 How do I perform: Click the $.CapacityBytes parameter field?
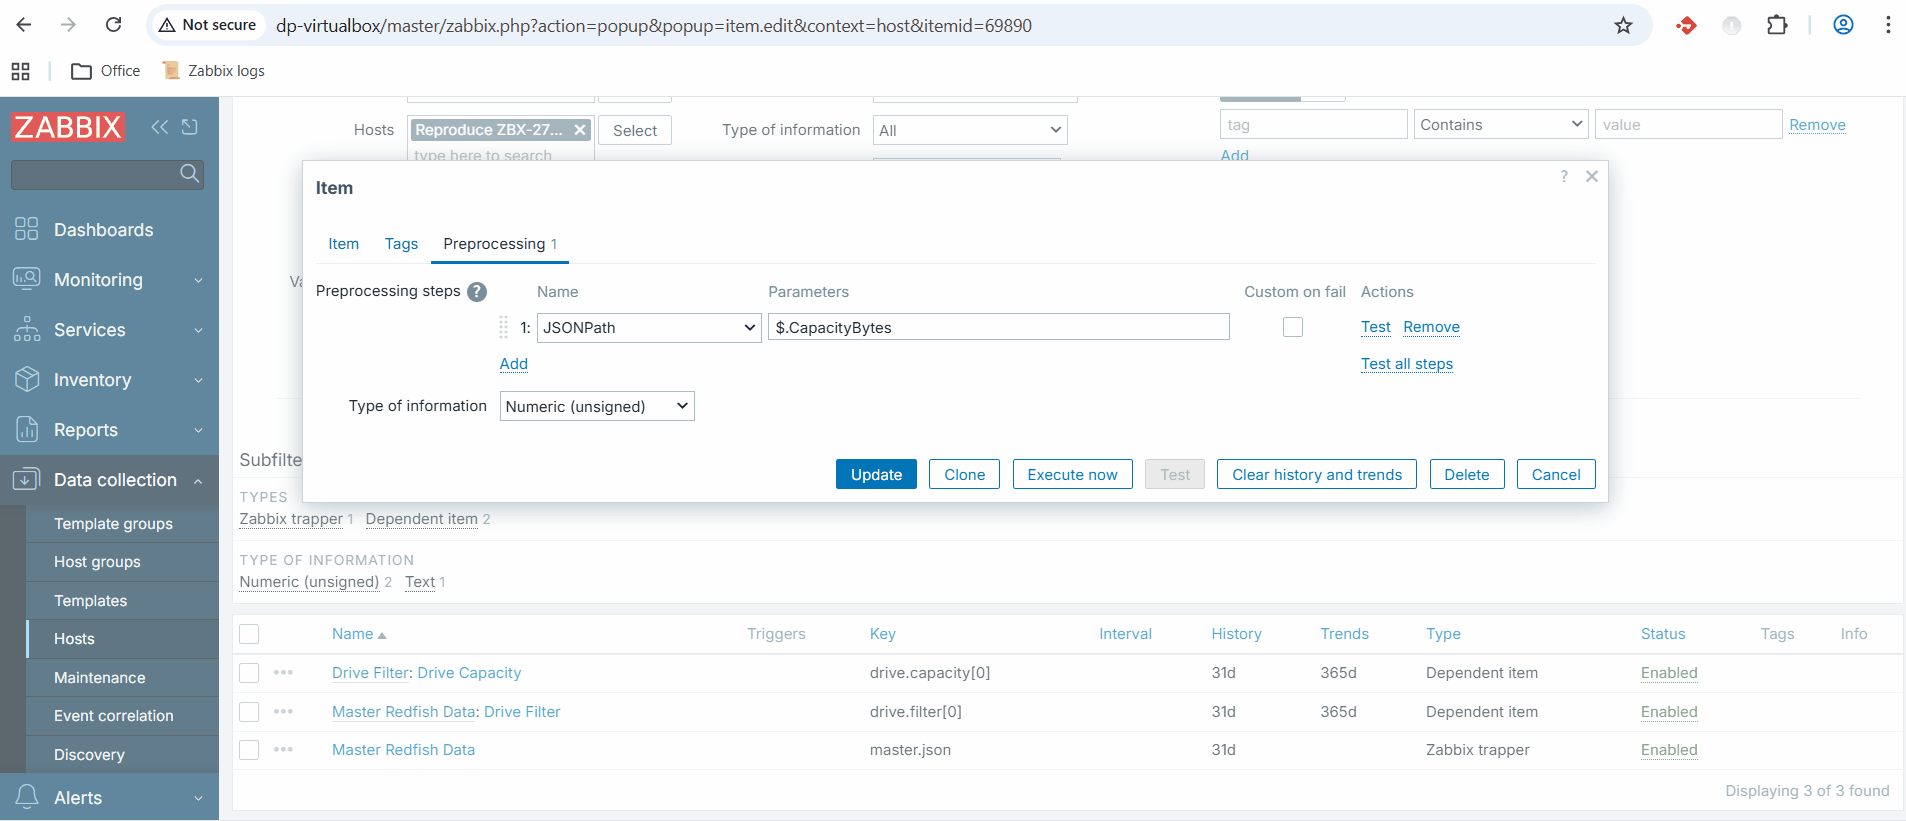click(997, 328)
